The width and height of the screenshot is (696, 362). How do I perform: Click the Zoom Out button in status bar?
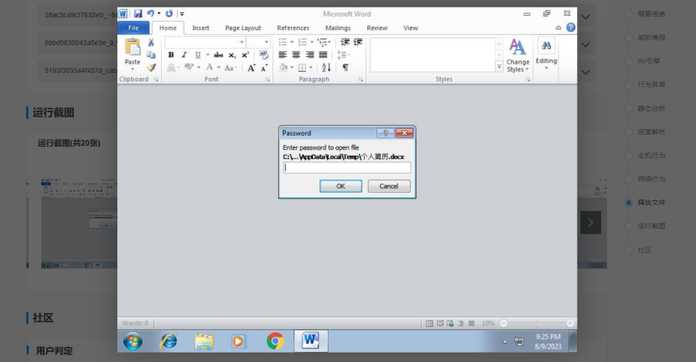503,323
